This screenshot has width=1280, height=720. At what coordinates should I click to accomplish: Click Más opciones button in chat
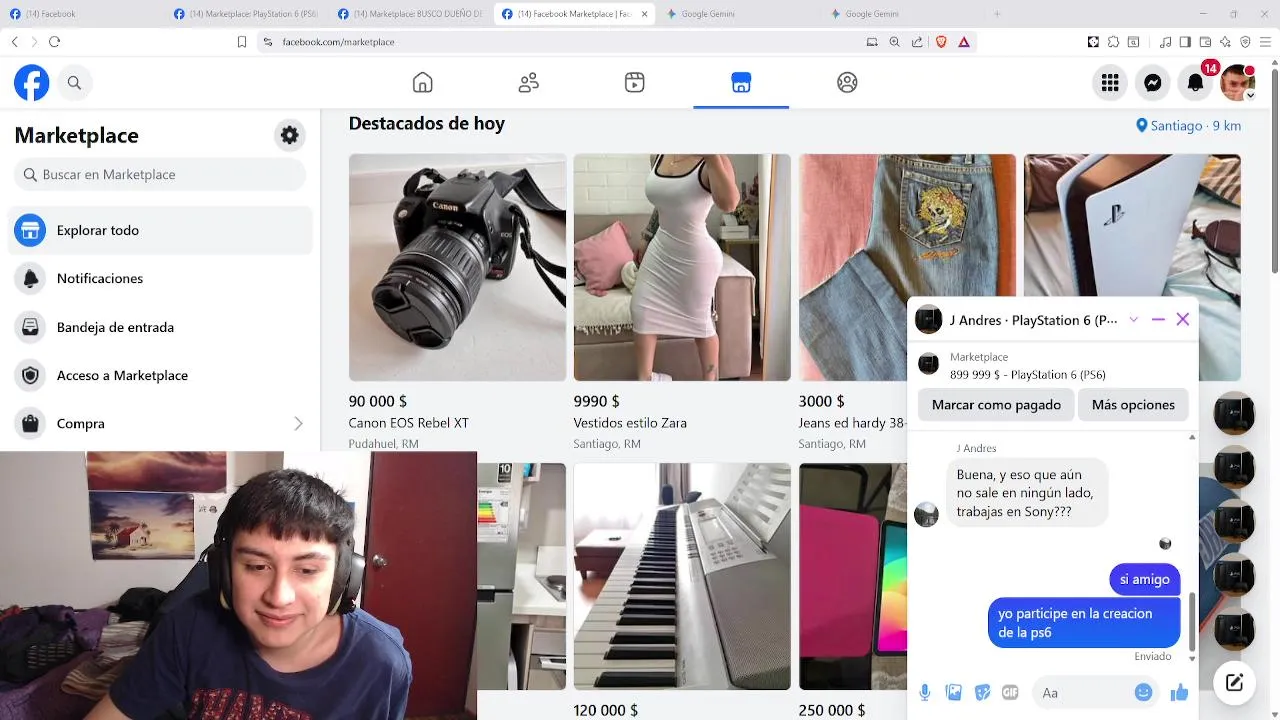[x=1133, y=405]
